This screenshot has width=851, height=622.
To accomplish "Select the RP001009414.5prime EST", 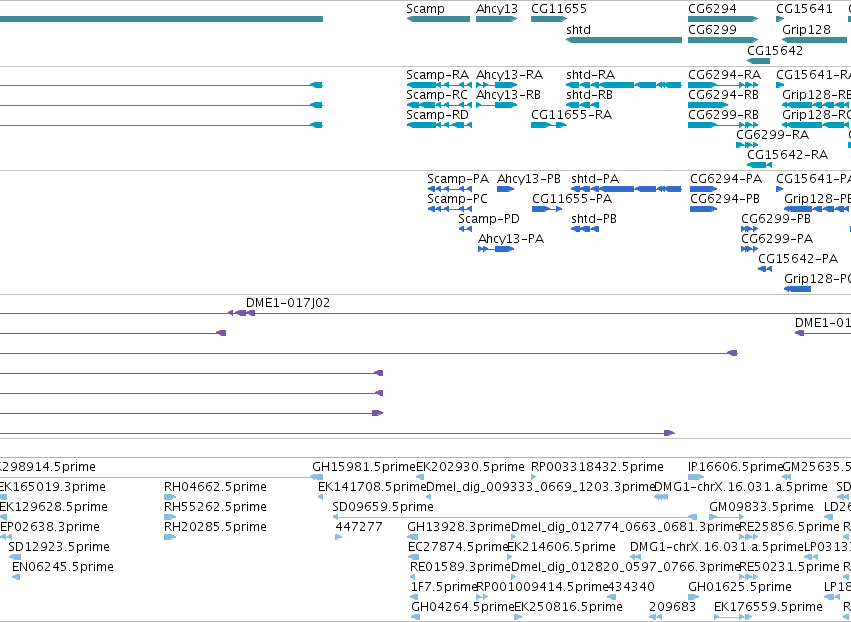I will (x=480, y=597).
